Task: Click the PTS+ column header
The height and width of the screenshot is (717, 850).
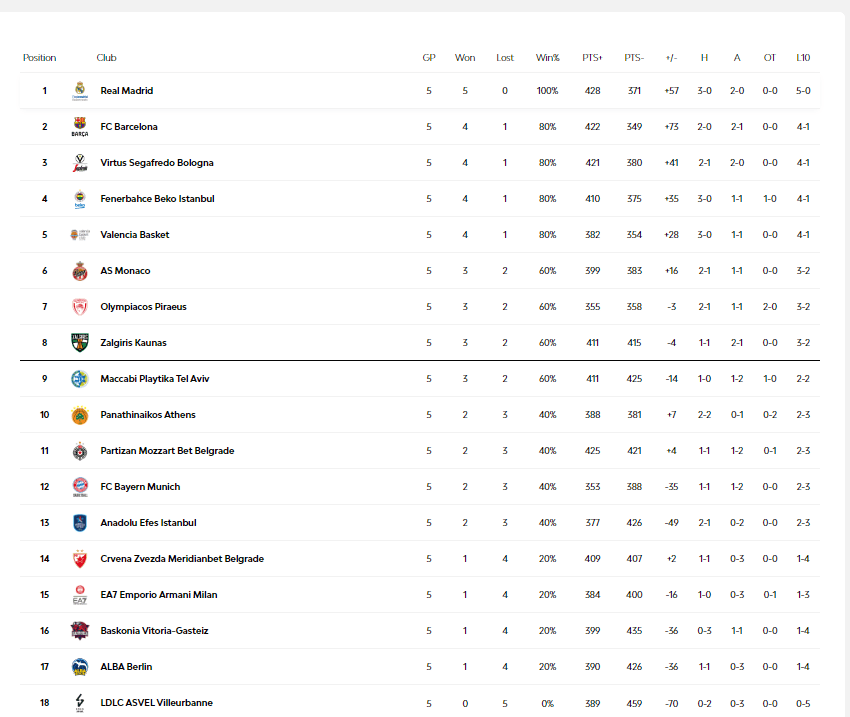Action: click(x=592, y=58)
